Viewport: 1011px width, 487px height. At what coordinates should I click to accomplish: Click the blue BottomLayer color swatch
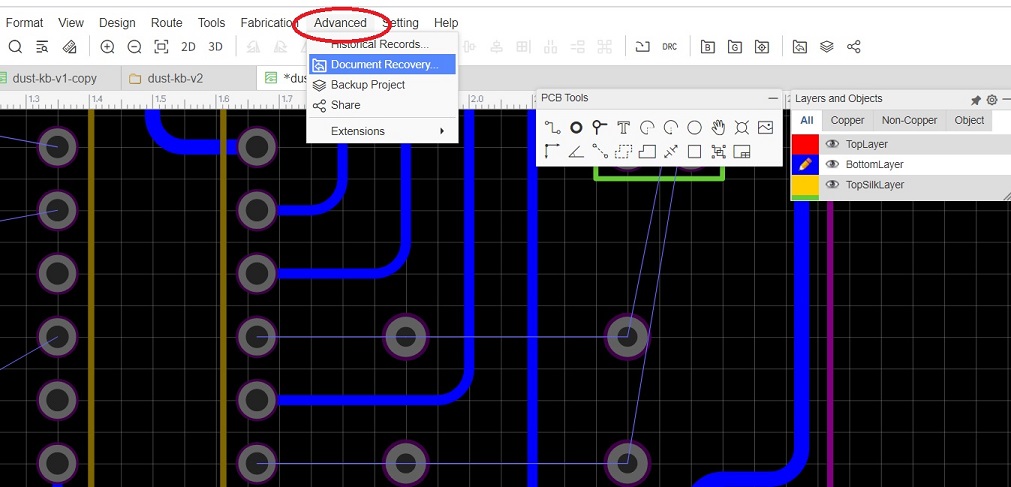click(805, 164)
